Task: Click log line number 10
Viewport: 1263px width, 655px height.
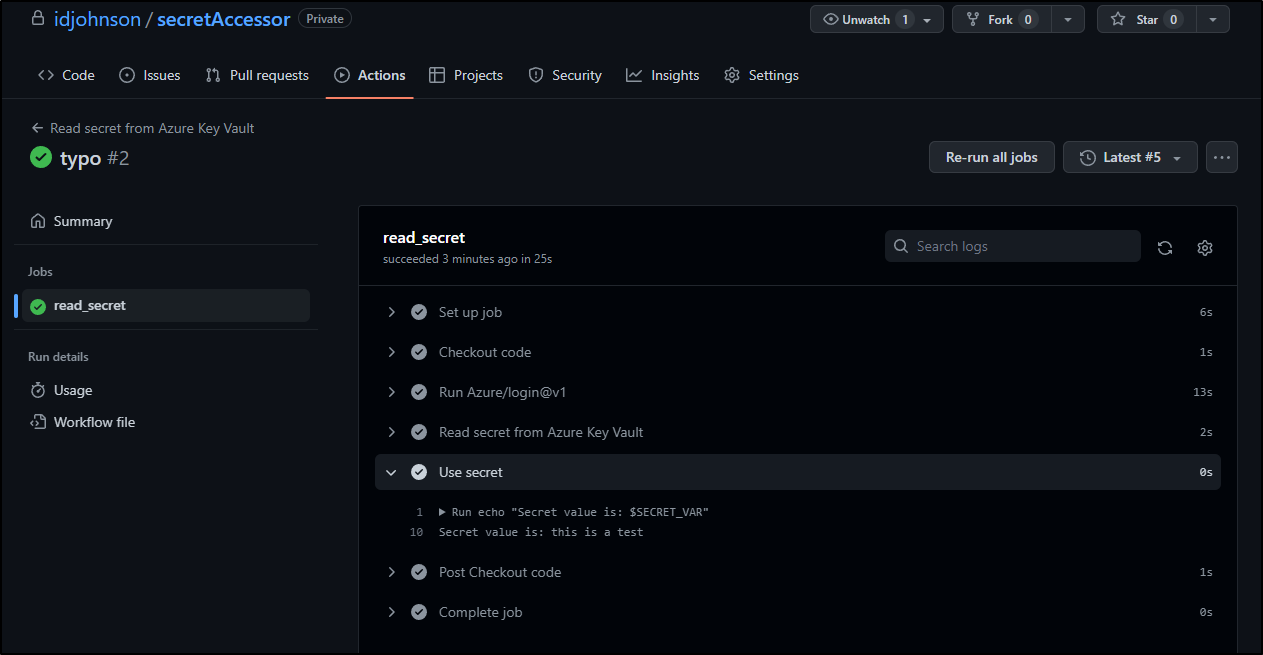Action: coord(417,532)
